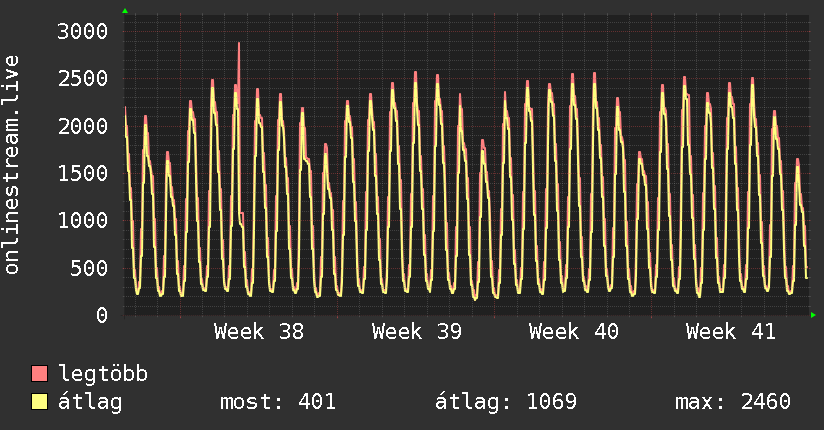Screen dimensions: 824x430
Task: Click the 500 y-axis tick label
Action: point(89,268)
